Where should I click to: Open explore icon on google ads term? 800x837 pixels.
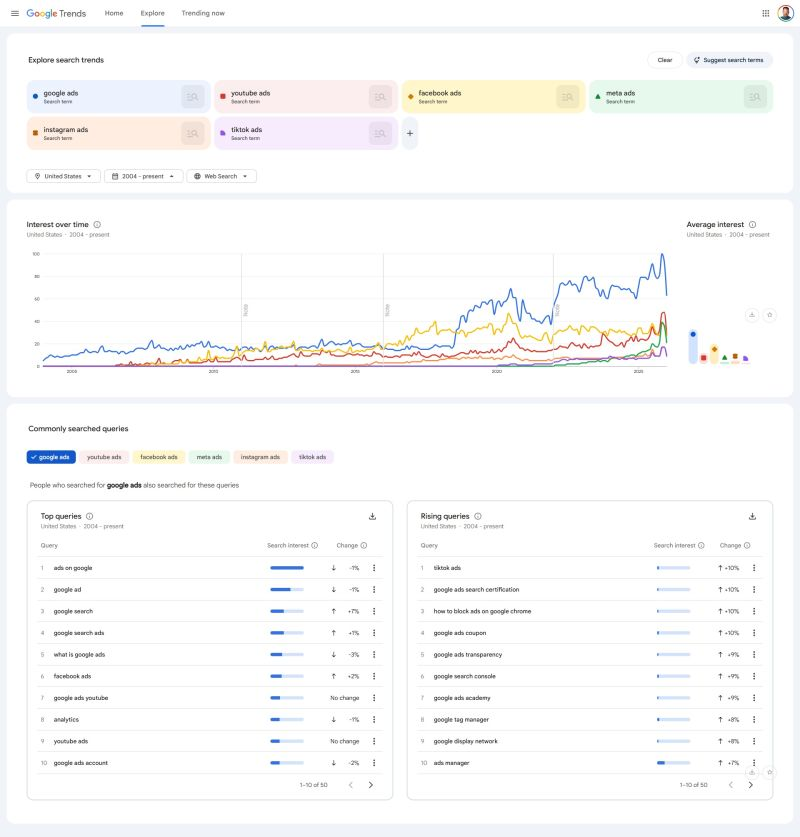coord(193,97)
